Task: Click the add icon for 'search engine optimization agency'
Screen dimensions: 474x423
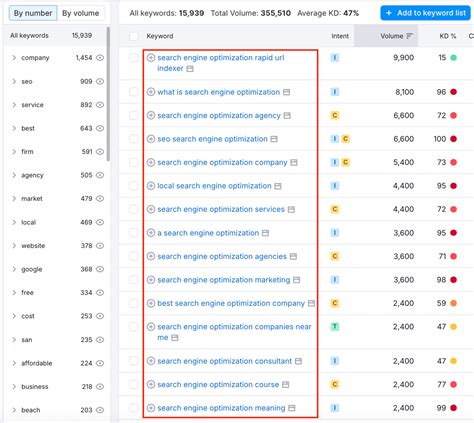Action: [151, 115]
